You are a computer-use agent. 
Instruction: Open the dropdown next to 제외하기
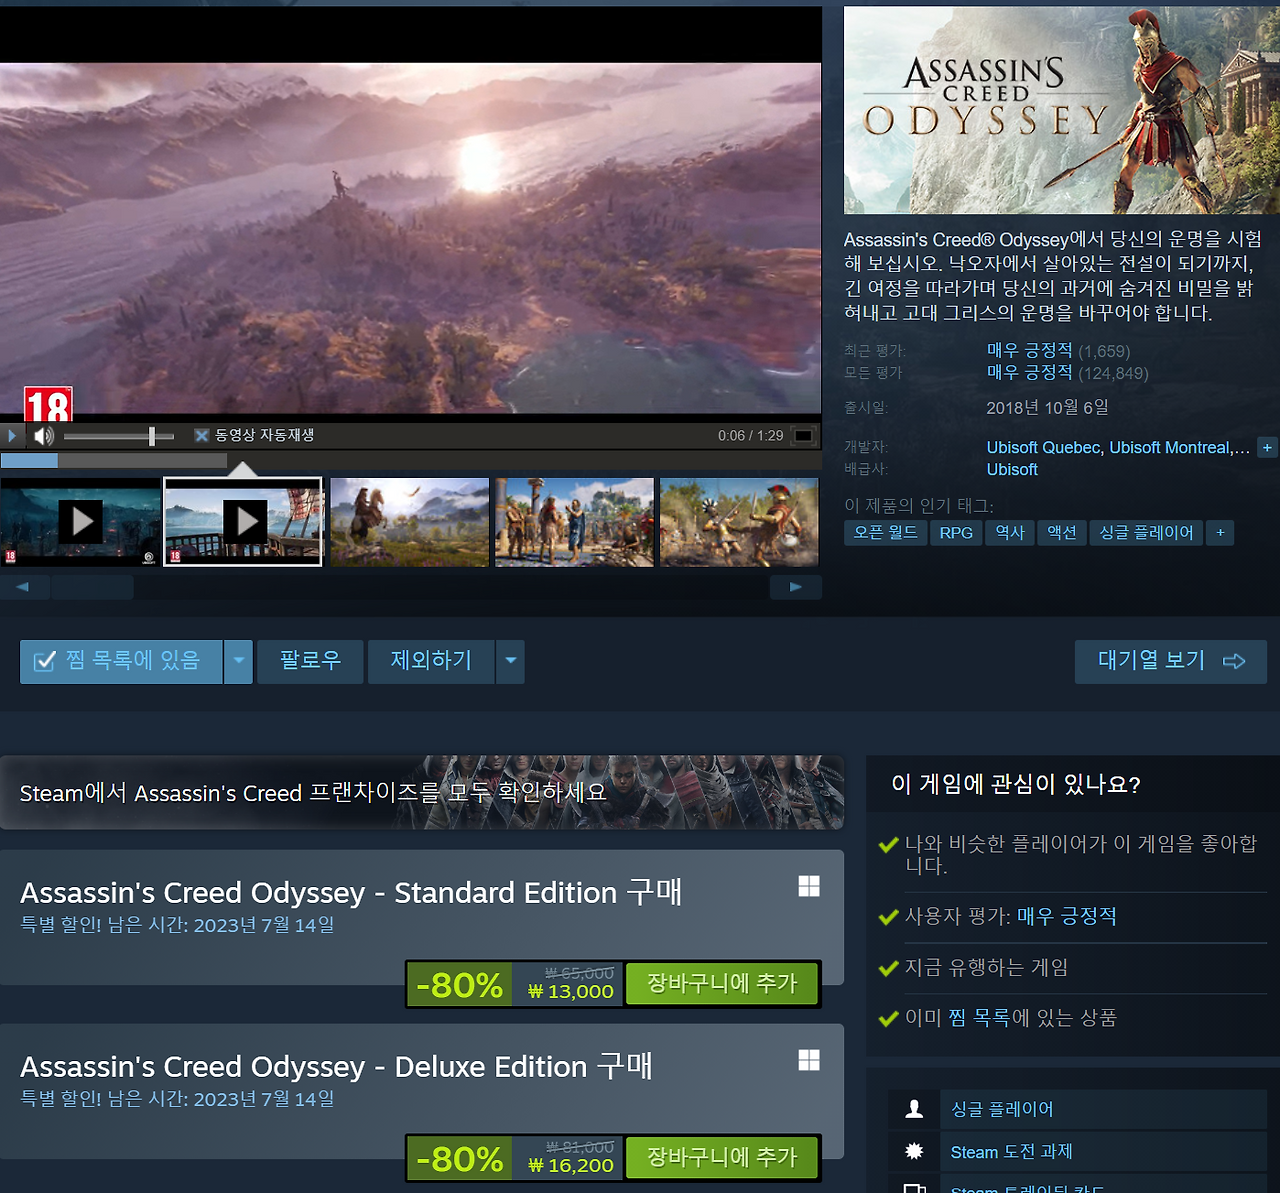(510, 661)
